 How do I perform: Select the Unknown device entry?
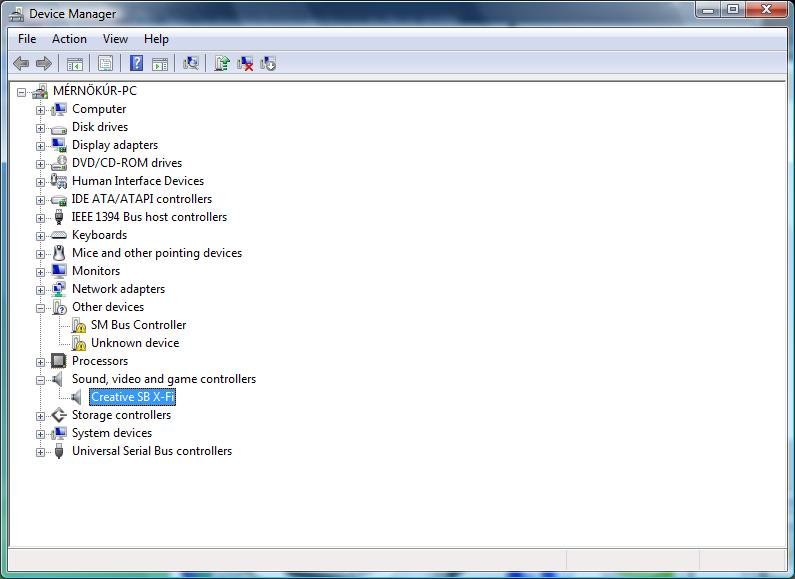(135, 343)
